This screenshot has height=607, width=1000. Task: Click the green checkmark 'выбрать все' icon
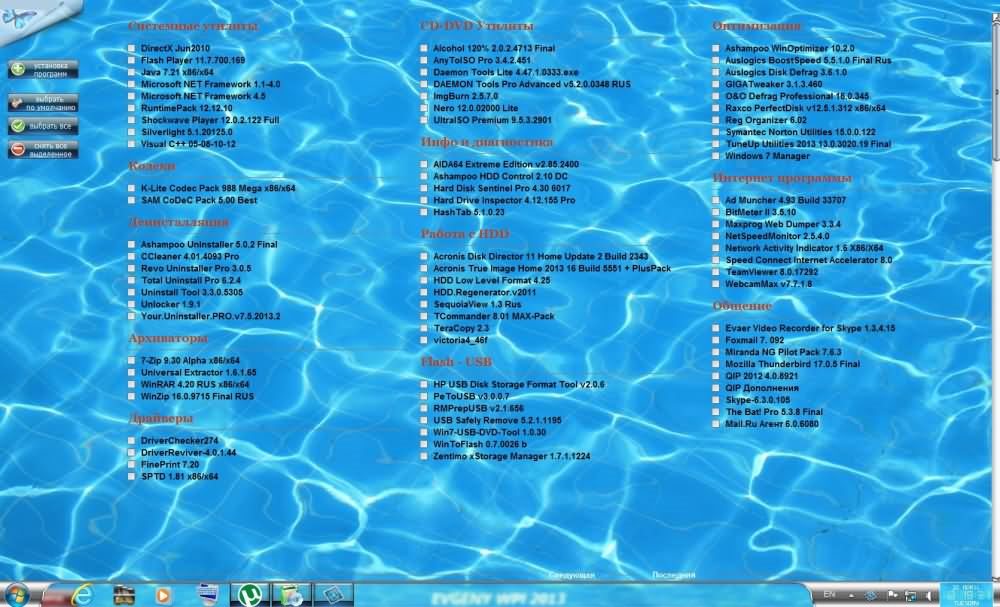[x=18, y=126]
